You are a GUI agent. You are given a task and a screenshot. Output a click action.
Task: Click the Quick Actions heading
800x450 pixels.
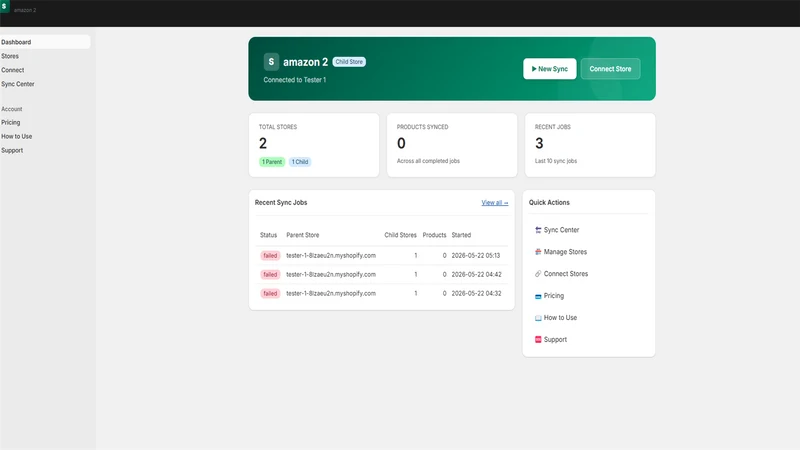coord(549,203)
